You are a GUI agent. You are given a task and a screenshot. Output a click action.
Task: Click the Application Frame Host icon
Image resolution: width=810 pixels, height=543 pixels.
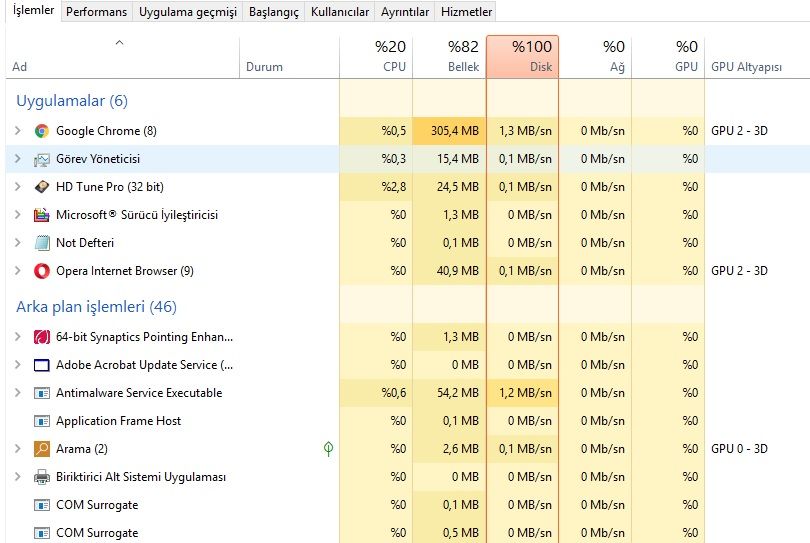[42, 421]
